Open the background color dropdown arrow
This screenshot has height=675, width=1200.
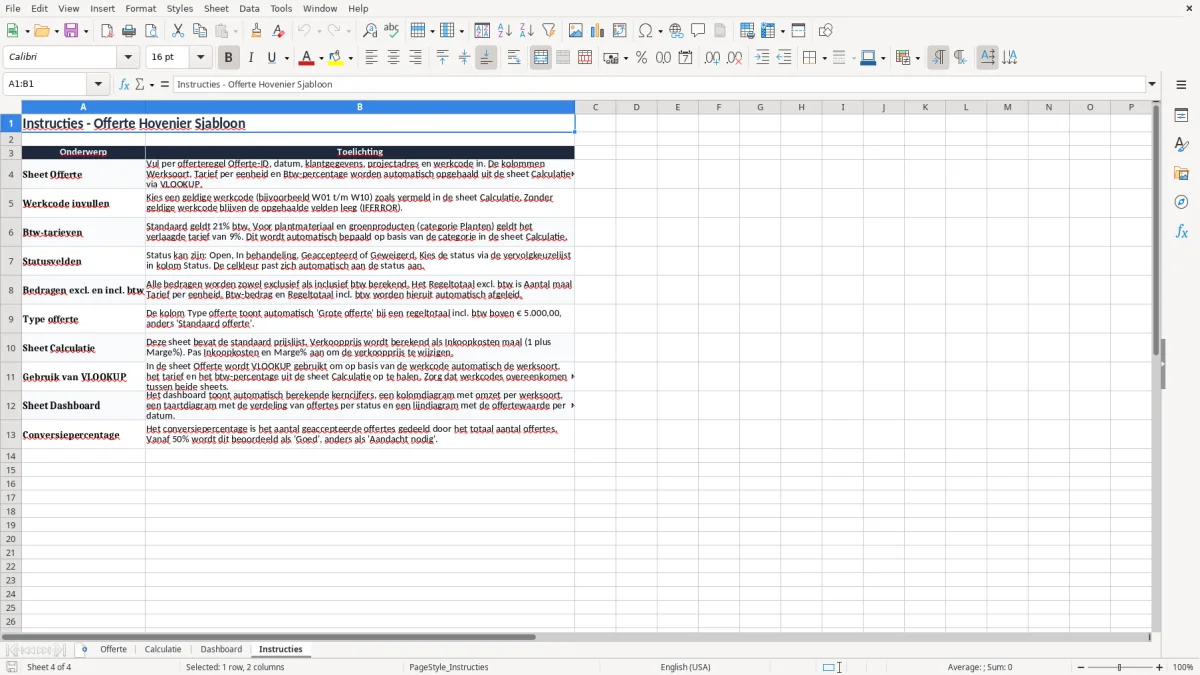(350, 58)
